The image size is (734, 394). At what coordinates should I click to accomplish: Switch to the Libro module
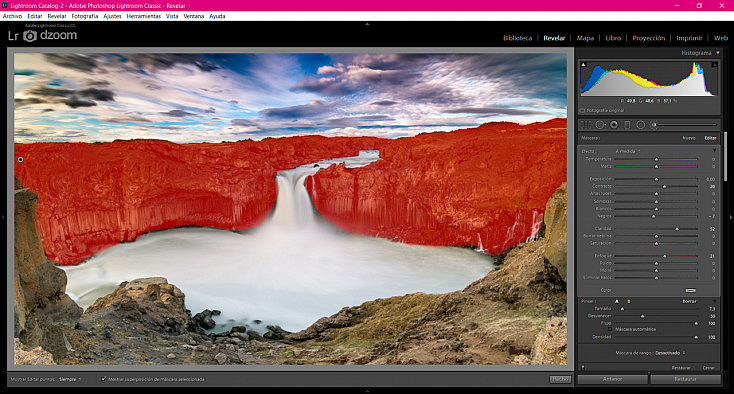point(613,38)
